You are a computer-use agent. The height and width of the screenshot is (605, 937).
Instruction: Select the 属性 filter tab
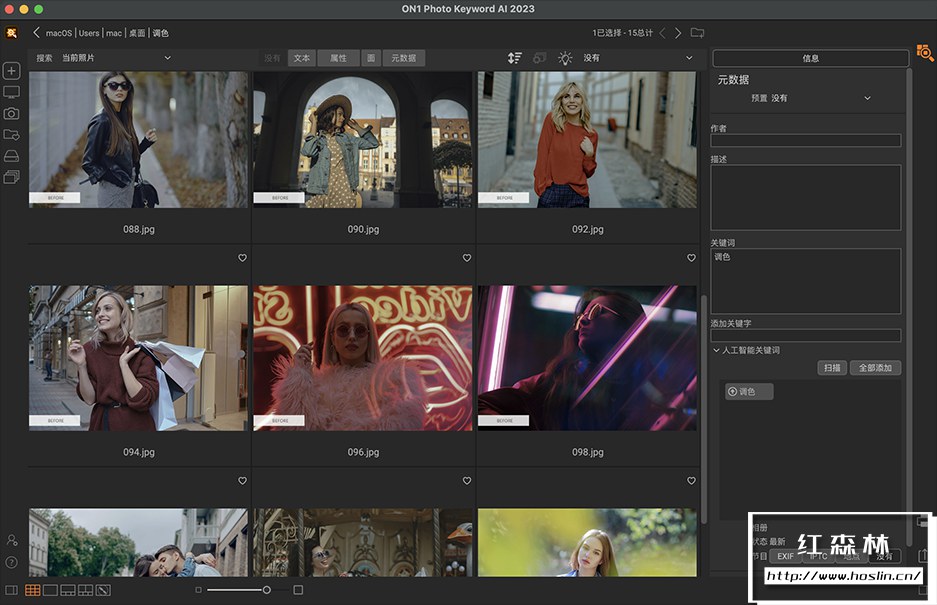[338, 58]
